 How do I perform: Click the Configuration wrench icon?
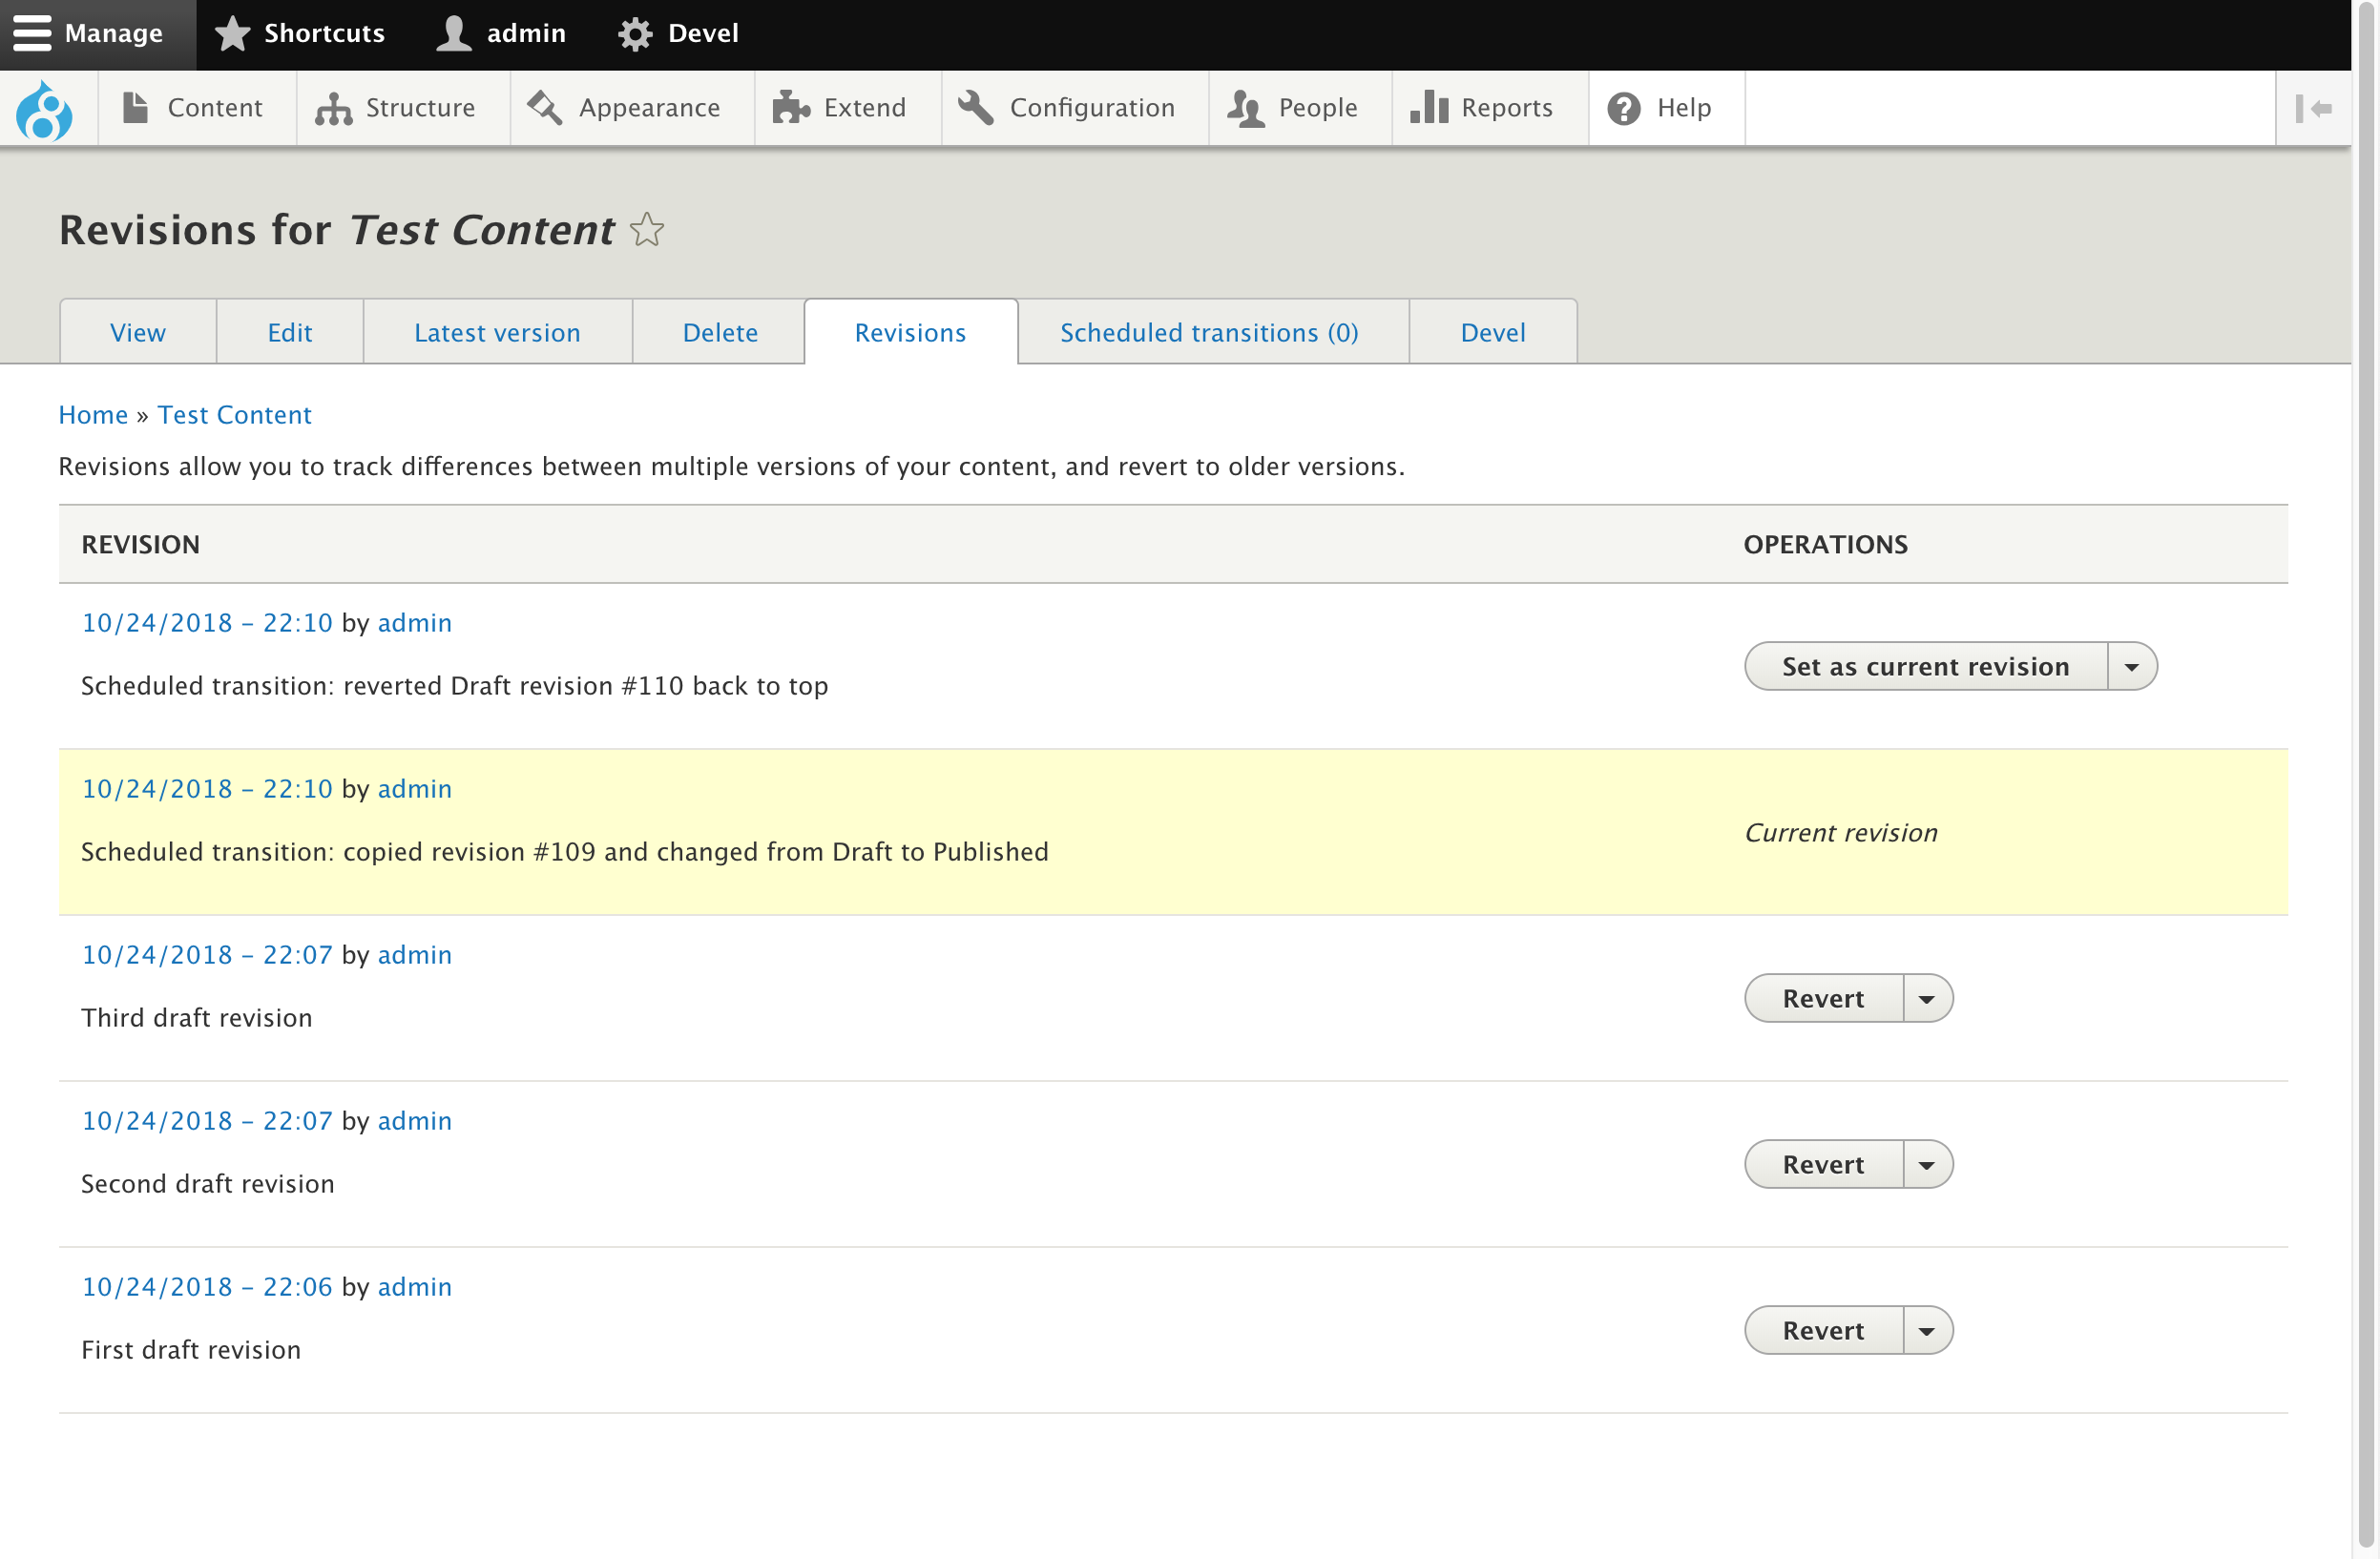[x=976, y=107]
